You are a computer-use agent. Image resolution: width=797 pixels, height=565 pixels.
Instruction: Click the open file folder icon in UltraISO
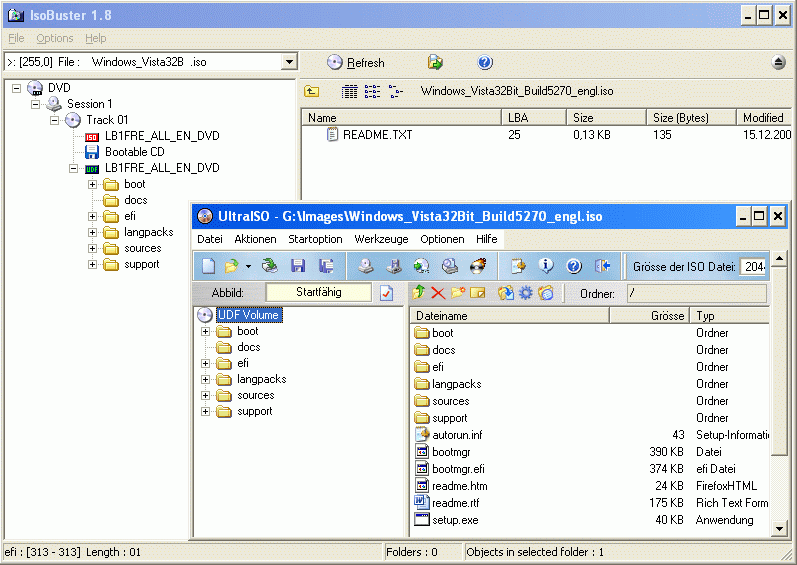(x=232, y=266)
